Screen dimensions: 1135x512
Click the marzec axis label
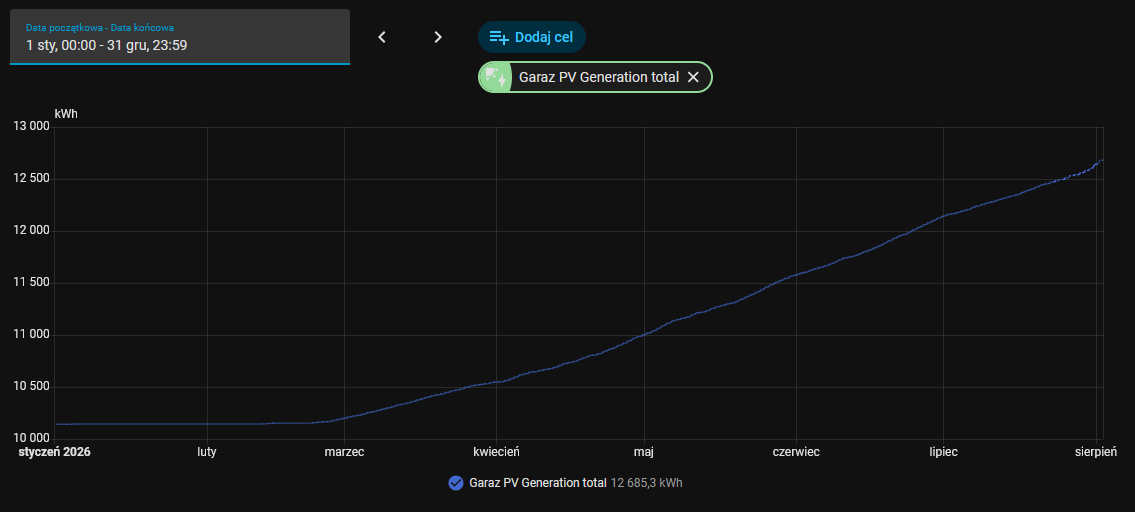coord(344,452)
